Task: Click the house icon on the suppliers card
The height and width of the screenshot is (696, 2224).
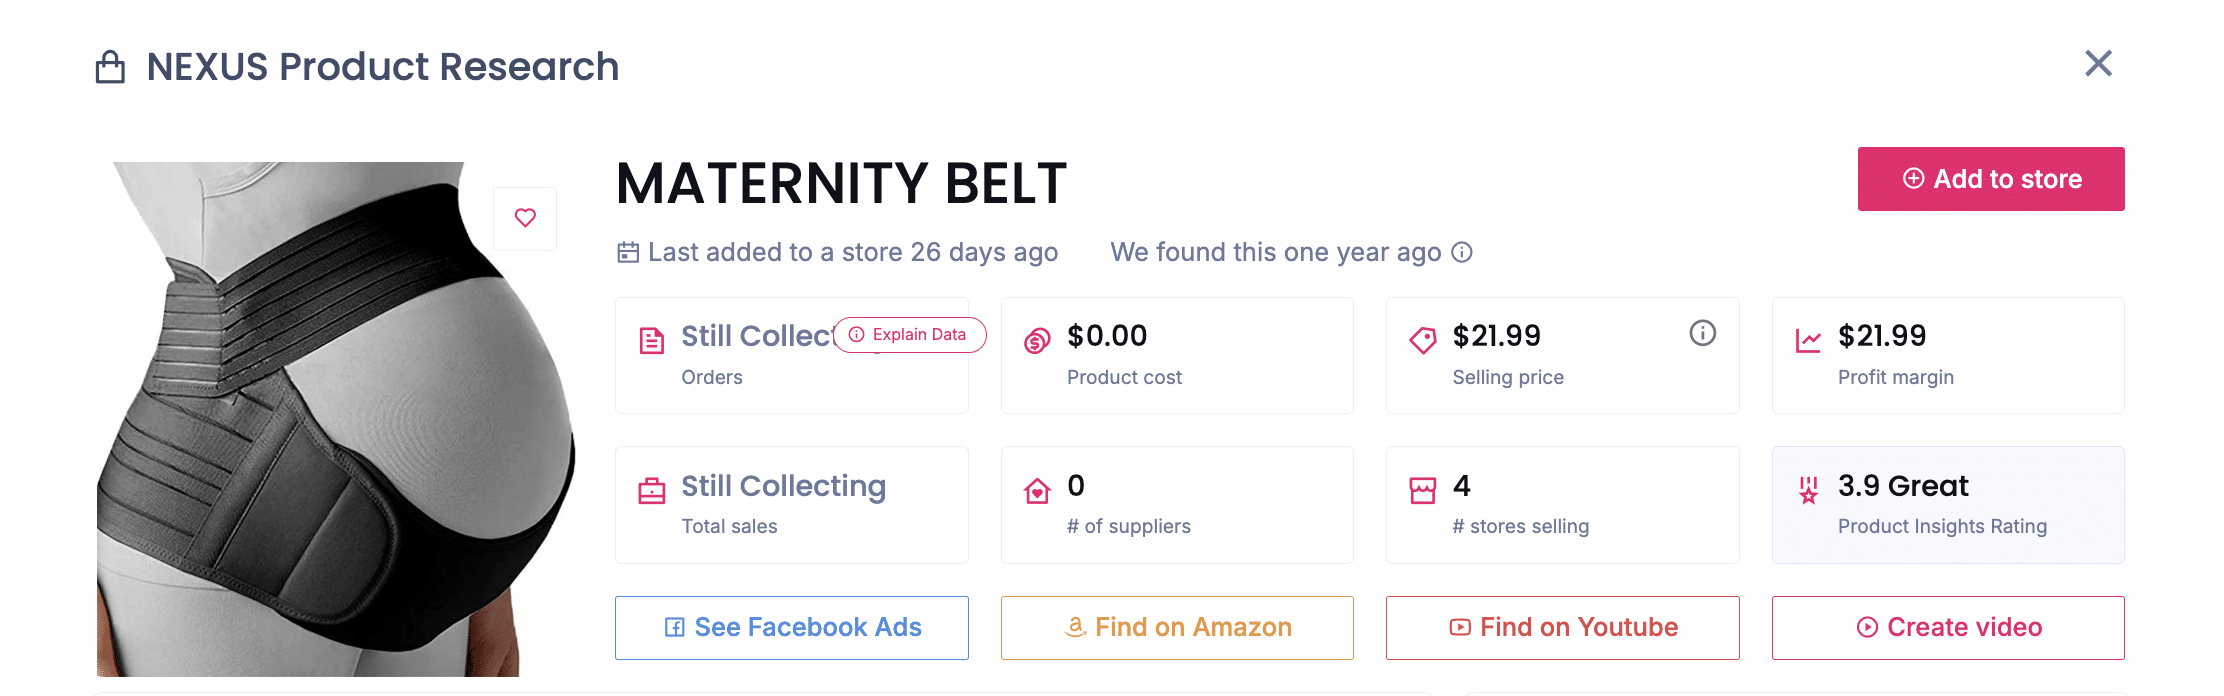Action: (x=1039, y=488)
